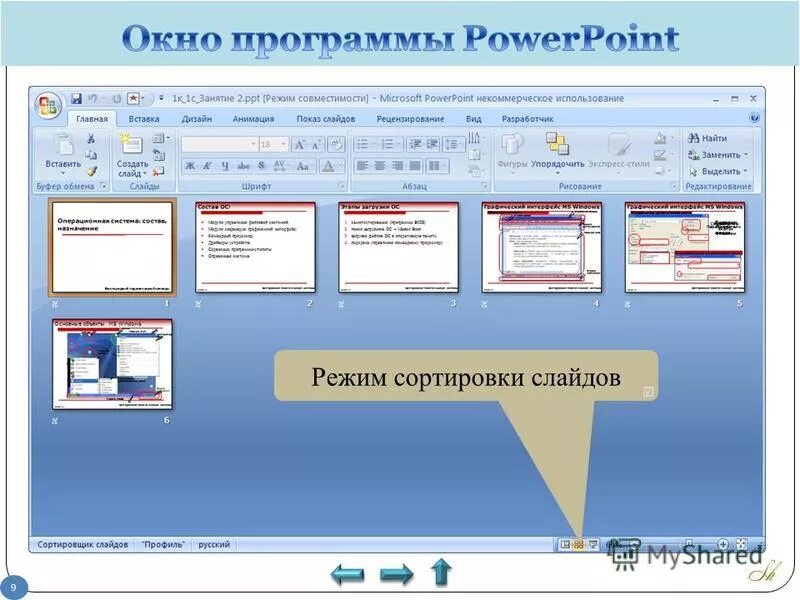Click the numbered list icon
This screenshot has height=600, width=800.
390,144
